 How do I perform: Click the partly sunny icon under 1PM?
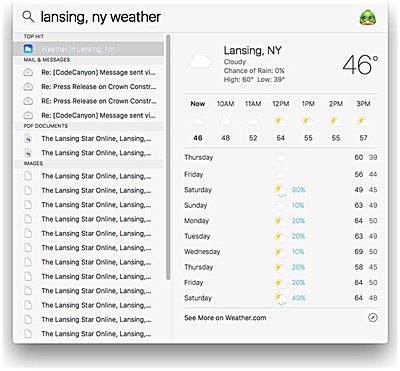click(x=308, y=121)
